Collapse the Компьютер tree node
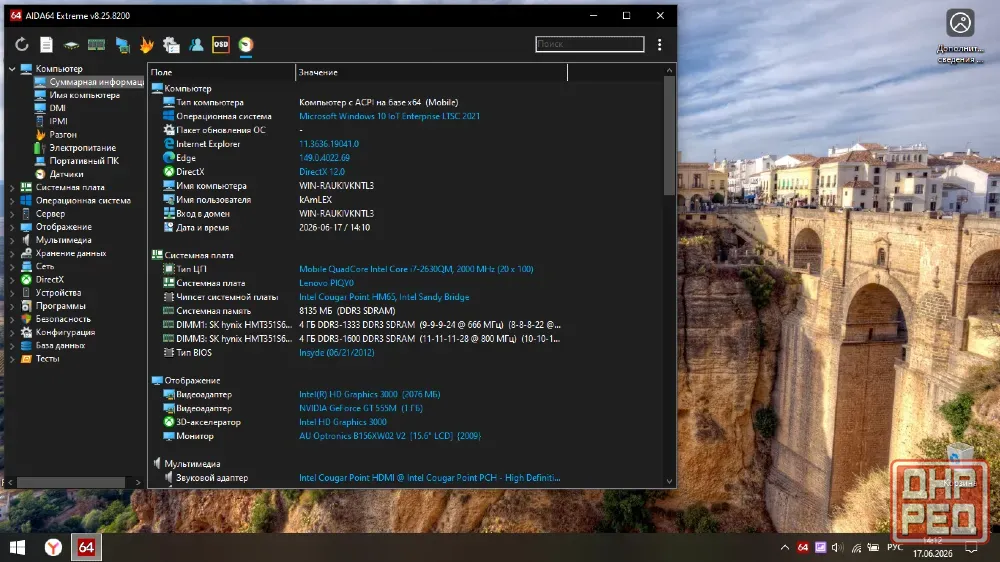This screenshot has width=1000, height=562. click(x=12, y=69)
